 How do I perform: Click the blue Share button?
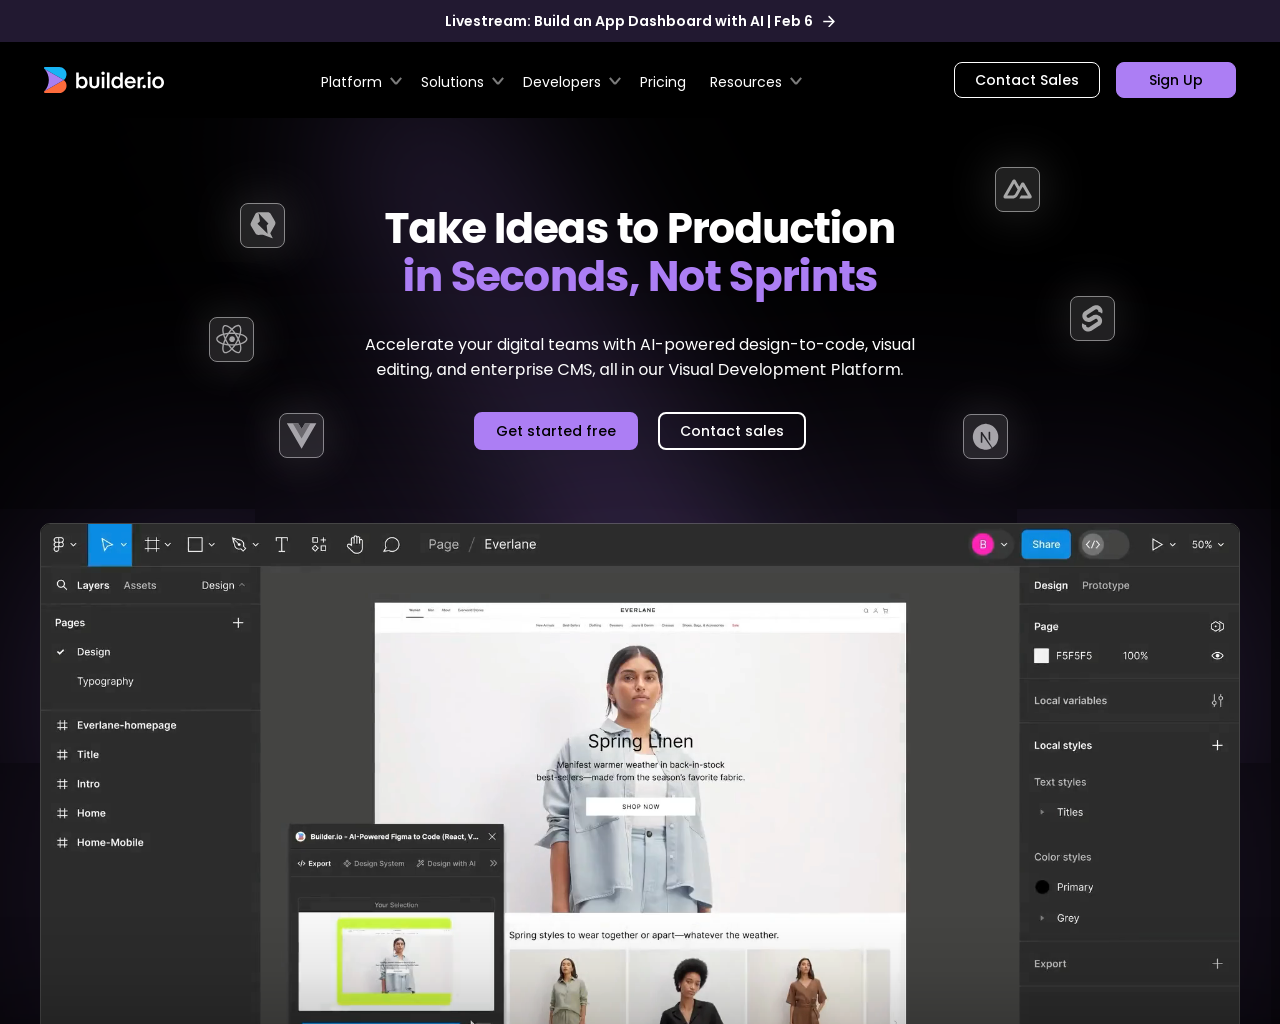click(x=1046, y=544)
